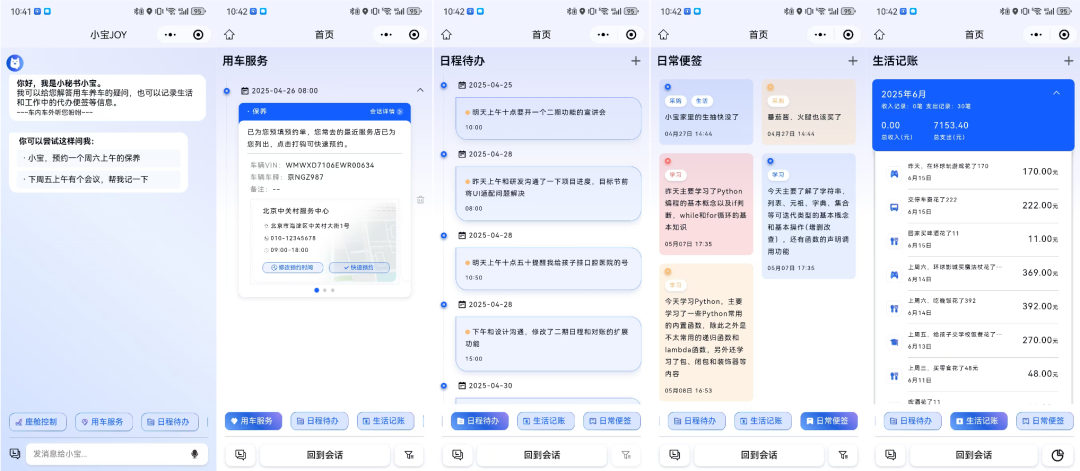This screenshot has width=1080, height=471.
Task: Click the highlighted 日常便签 tab
Action: pyautogui.click(x=826, y=422)
